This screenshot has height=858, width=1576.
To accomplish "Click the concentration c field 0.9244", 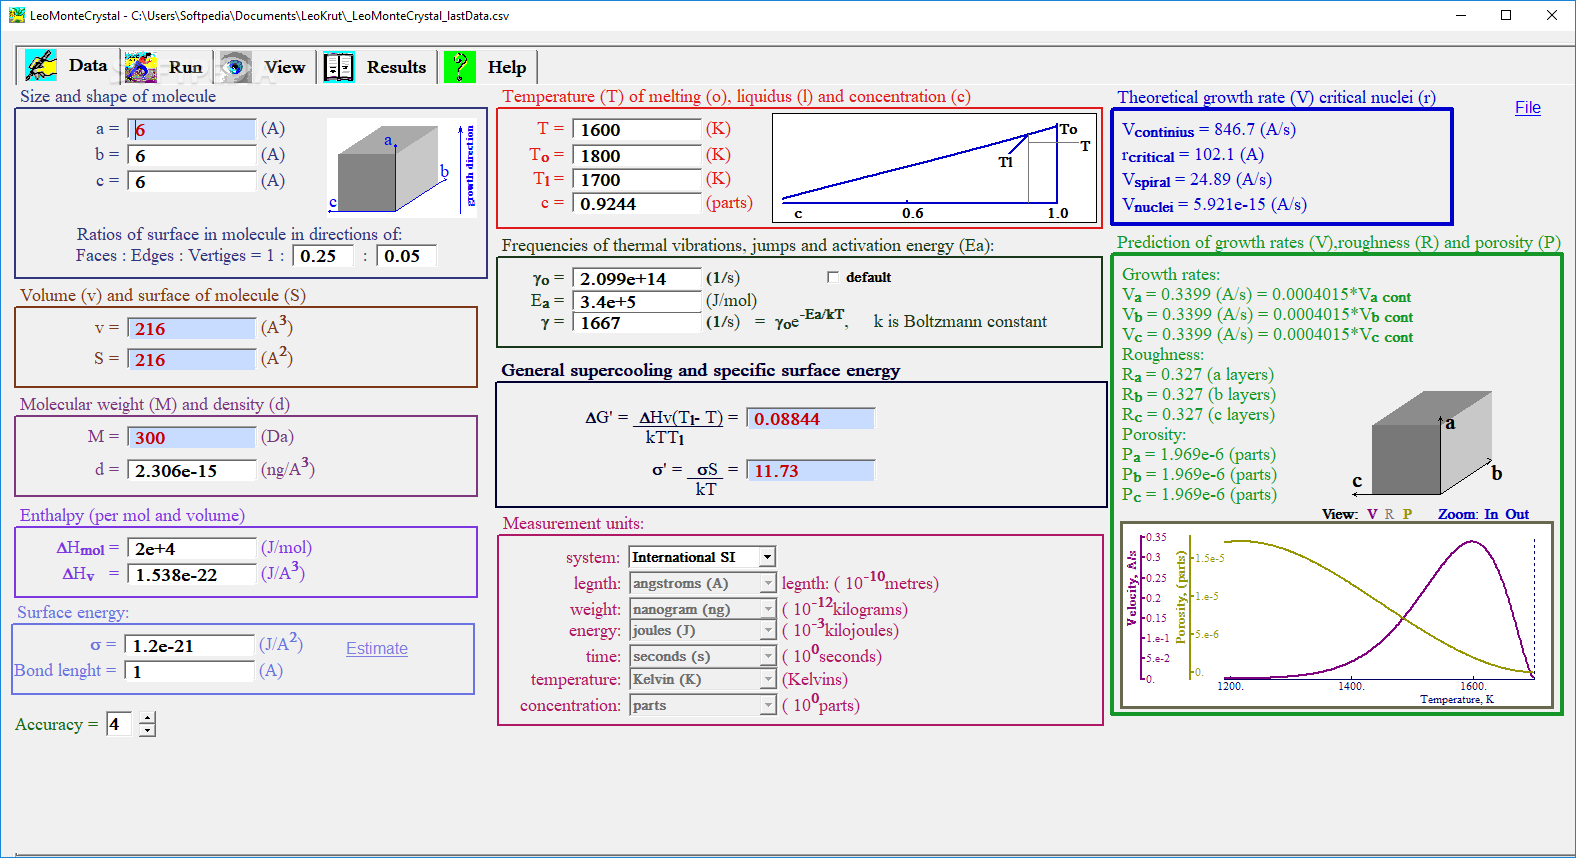I will click(x=637, y=204).
